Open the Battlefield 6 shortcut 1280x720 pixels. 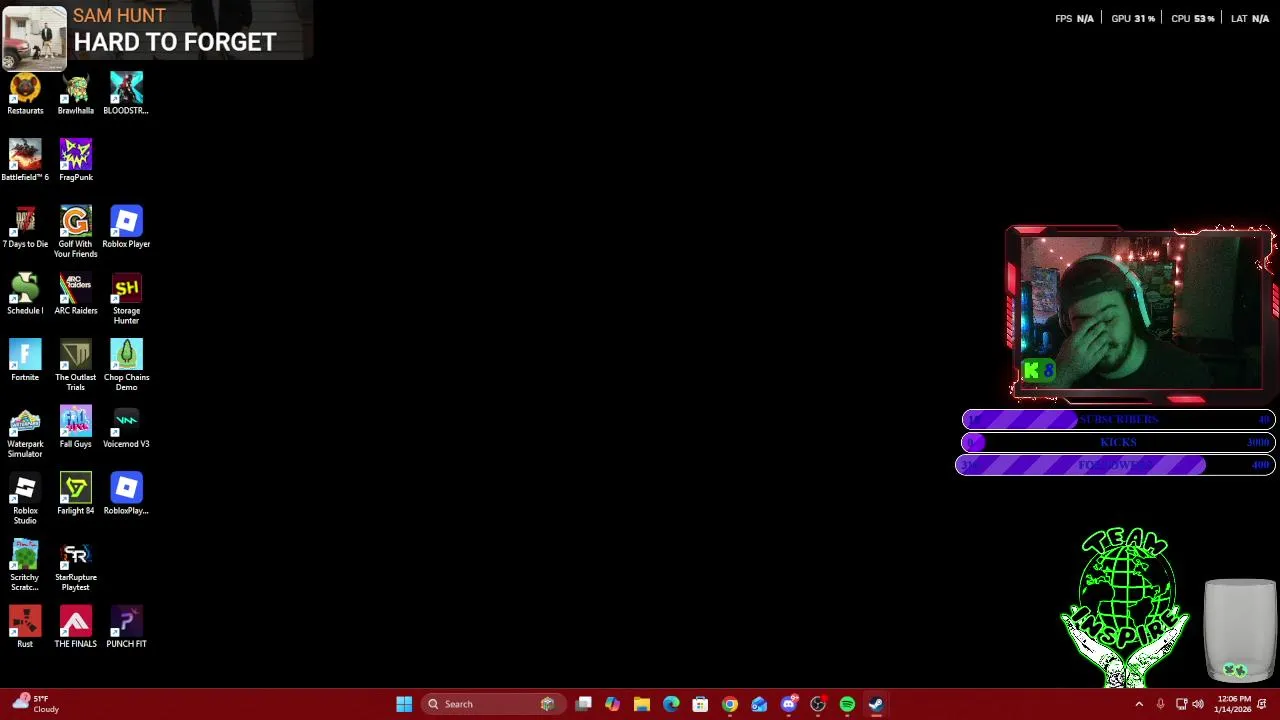(x=25, y=161)
